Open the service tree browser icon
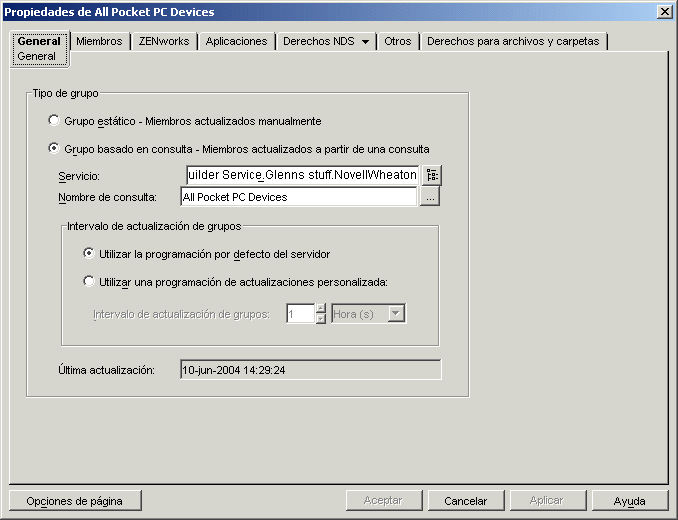678x520 pixels. pyautogui.click(x=432, y=175)
